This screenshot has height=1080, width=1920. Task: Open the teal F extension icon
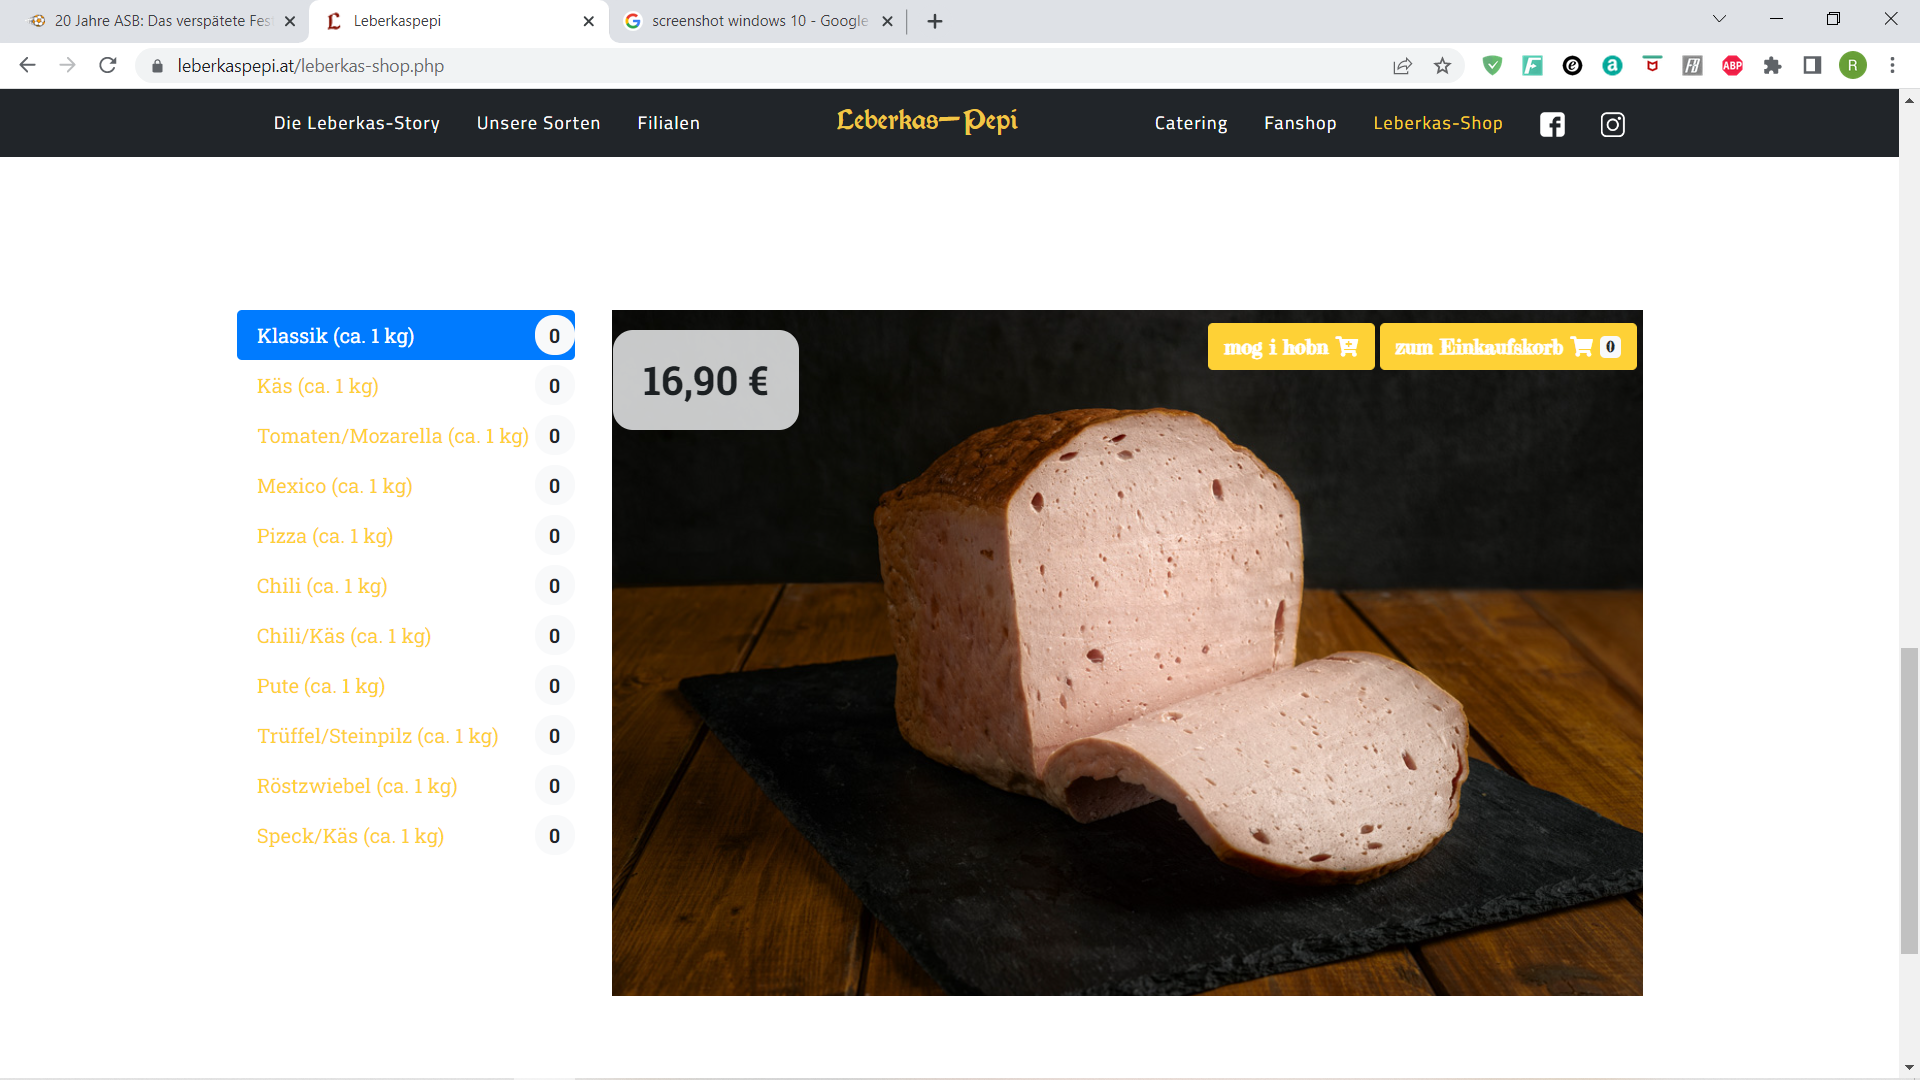pos(1532,66)
